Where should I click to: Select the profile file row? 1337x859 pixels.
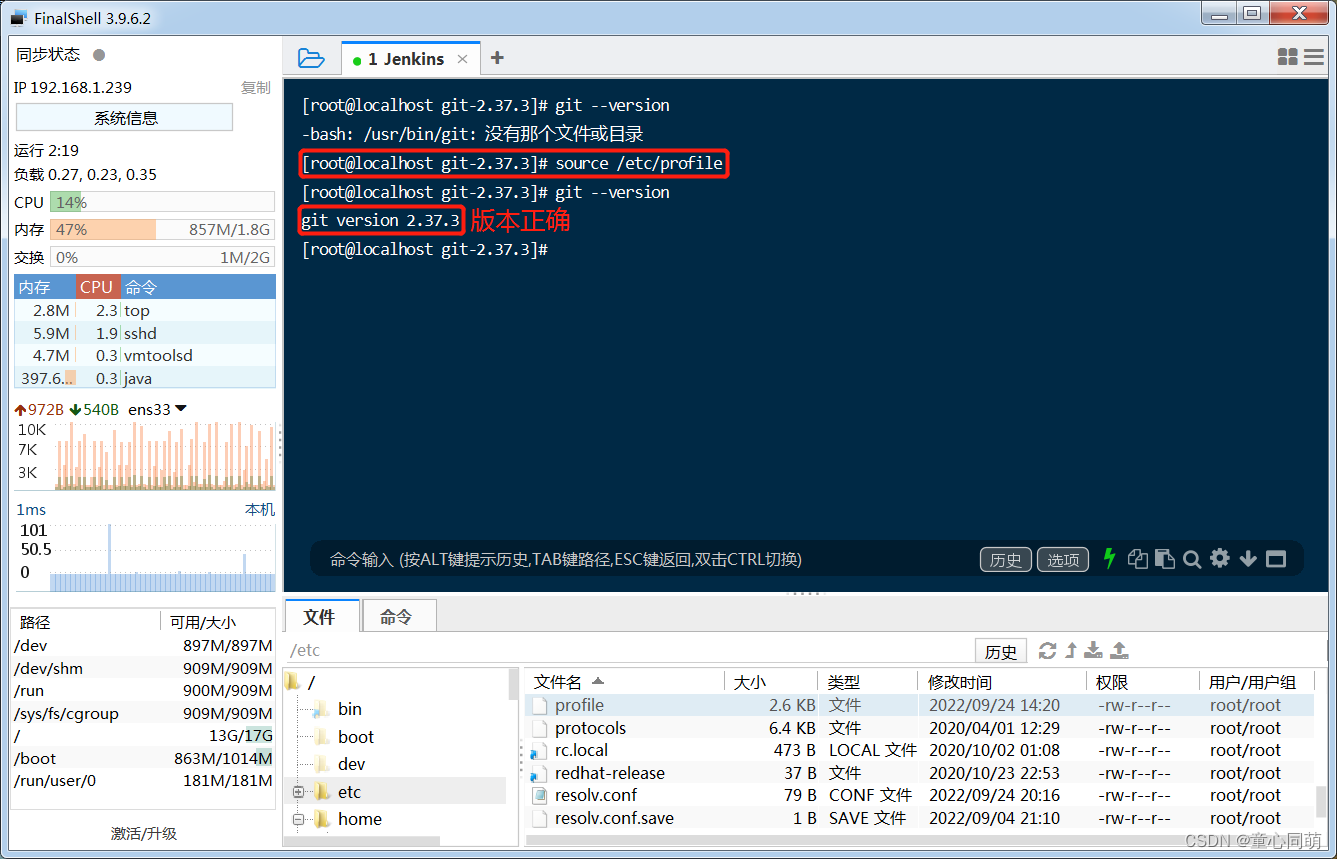(920, 705)
